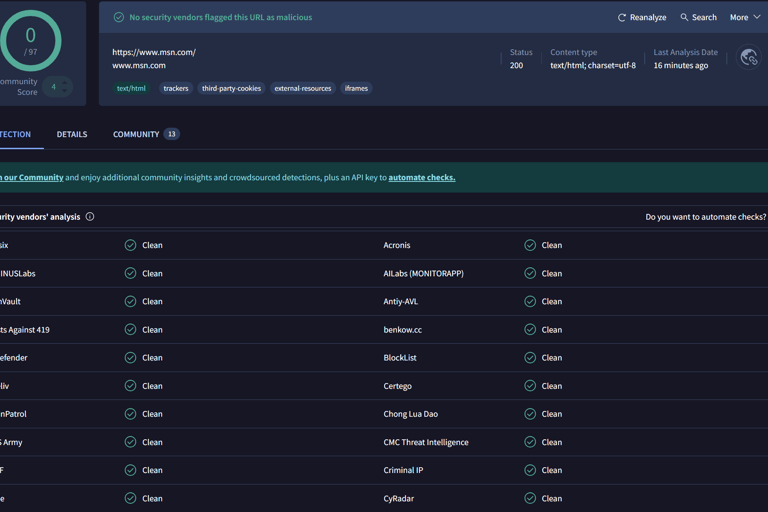Screen dimensions: 768x512
Task: Open the automate checks link in the banner
Action: pos(422,177)
